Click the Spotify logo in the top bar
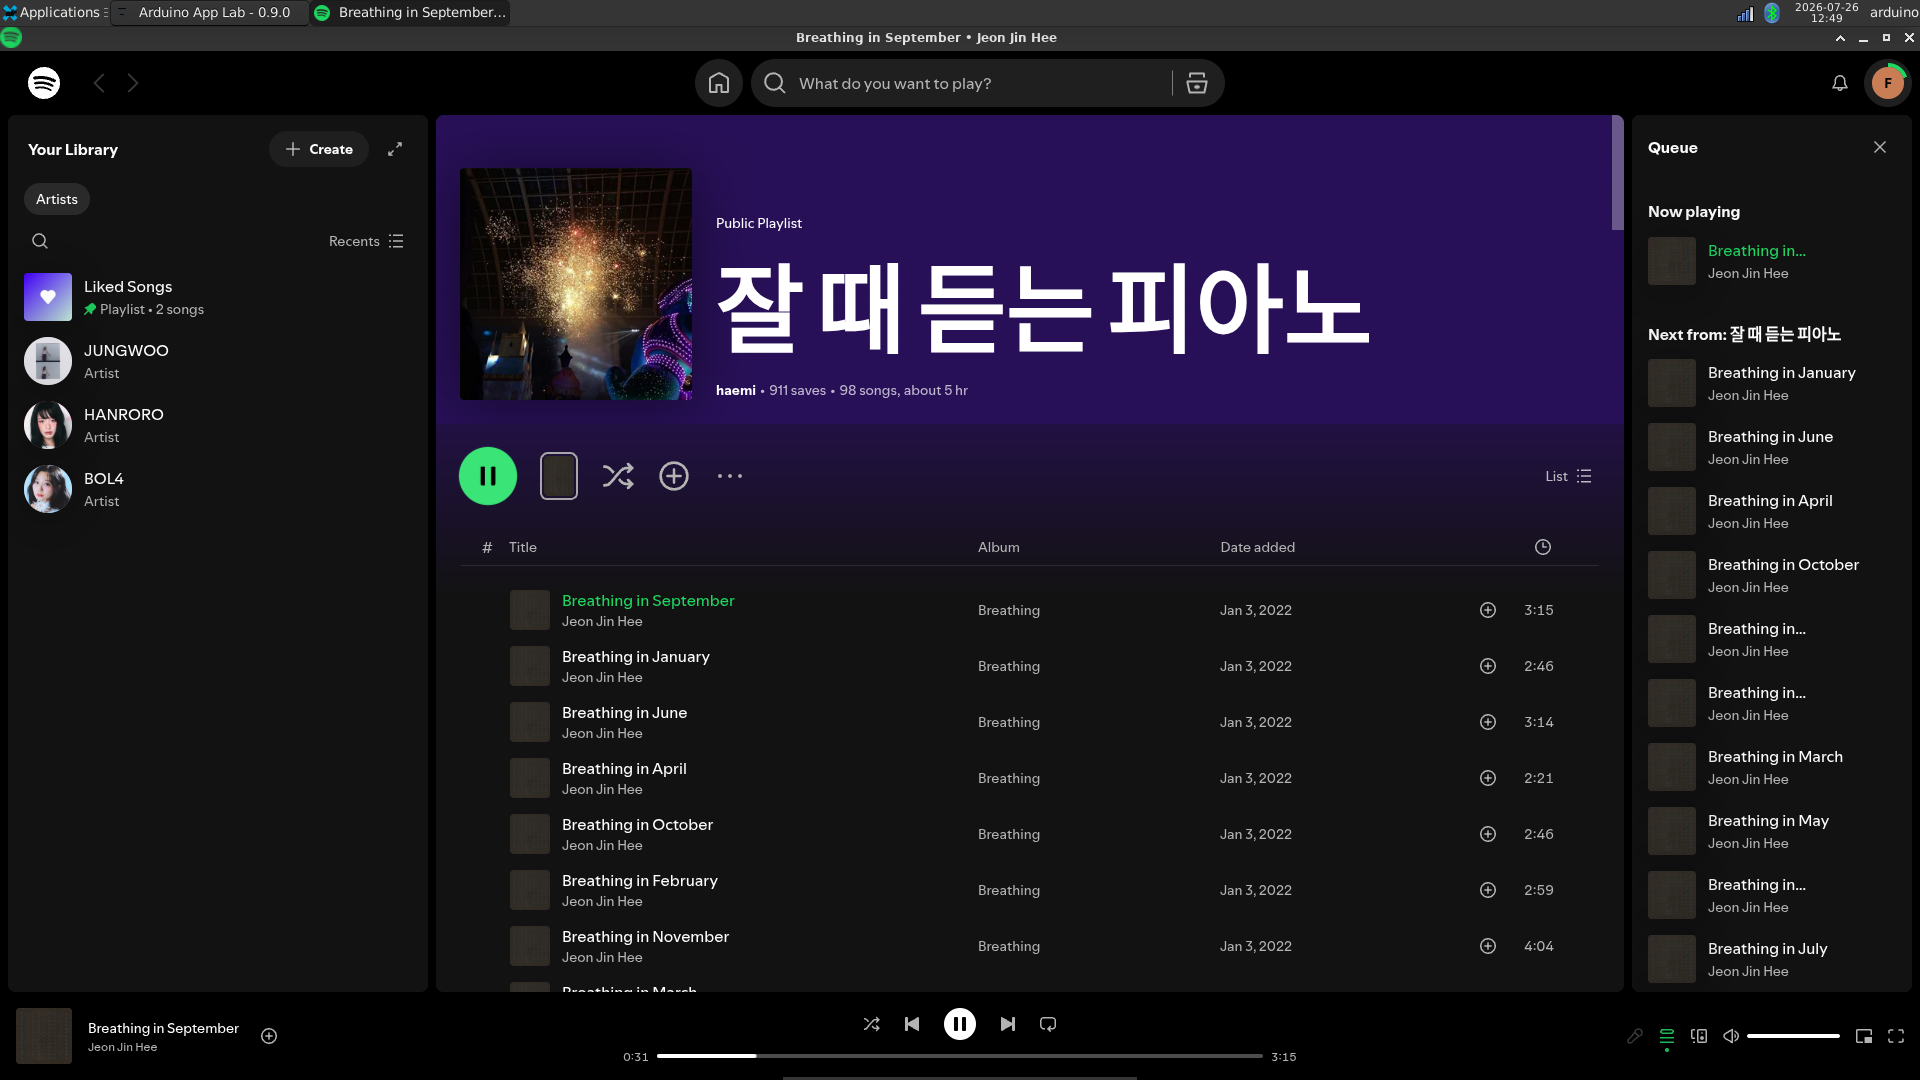The height and width of the screenshot is (1080, 1920). click(44, 83)
